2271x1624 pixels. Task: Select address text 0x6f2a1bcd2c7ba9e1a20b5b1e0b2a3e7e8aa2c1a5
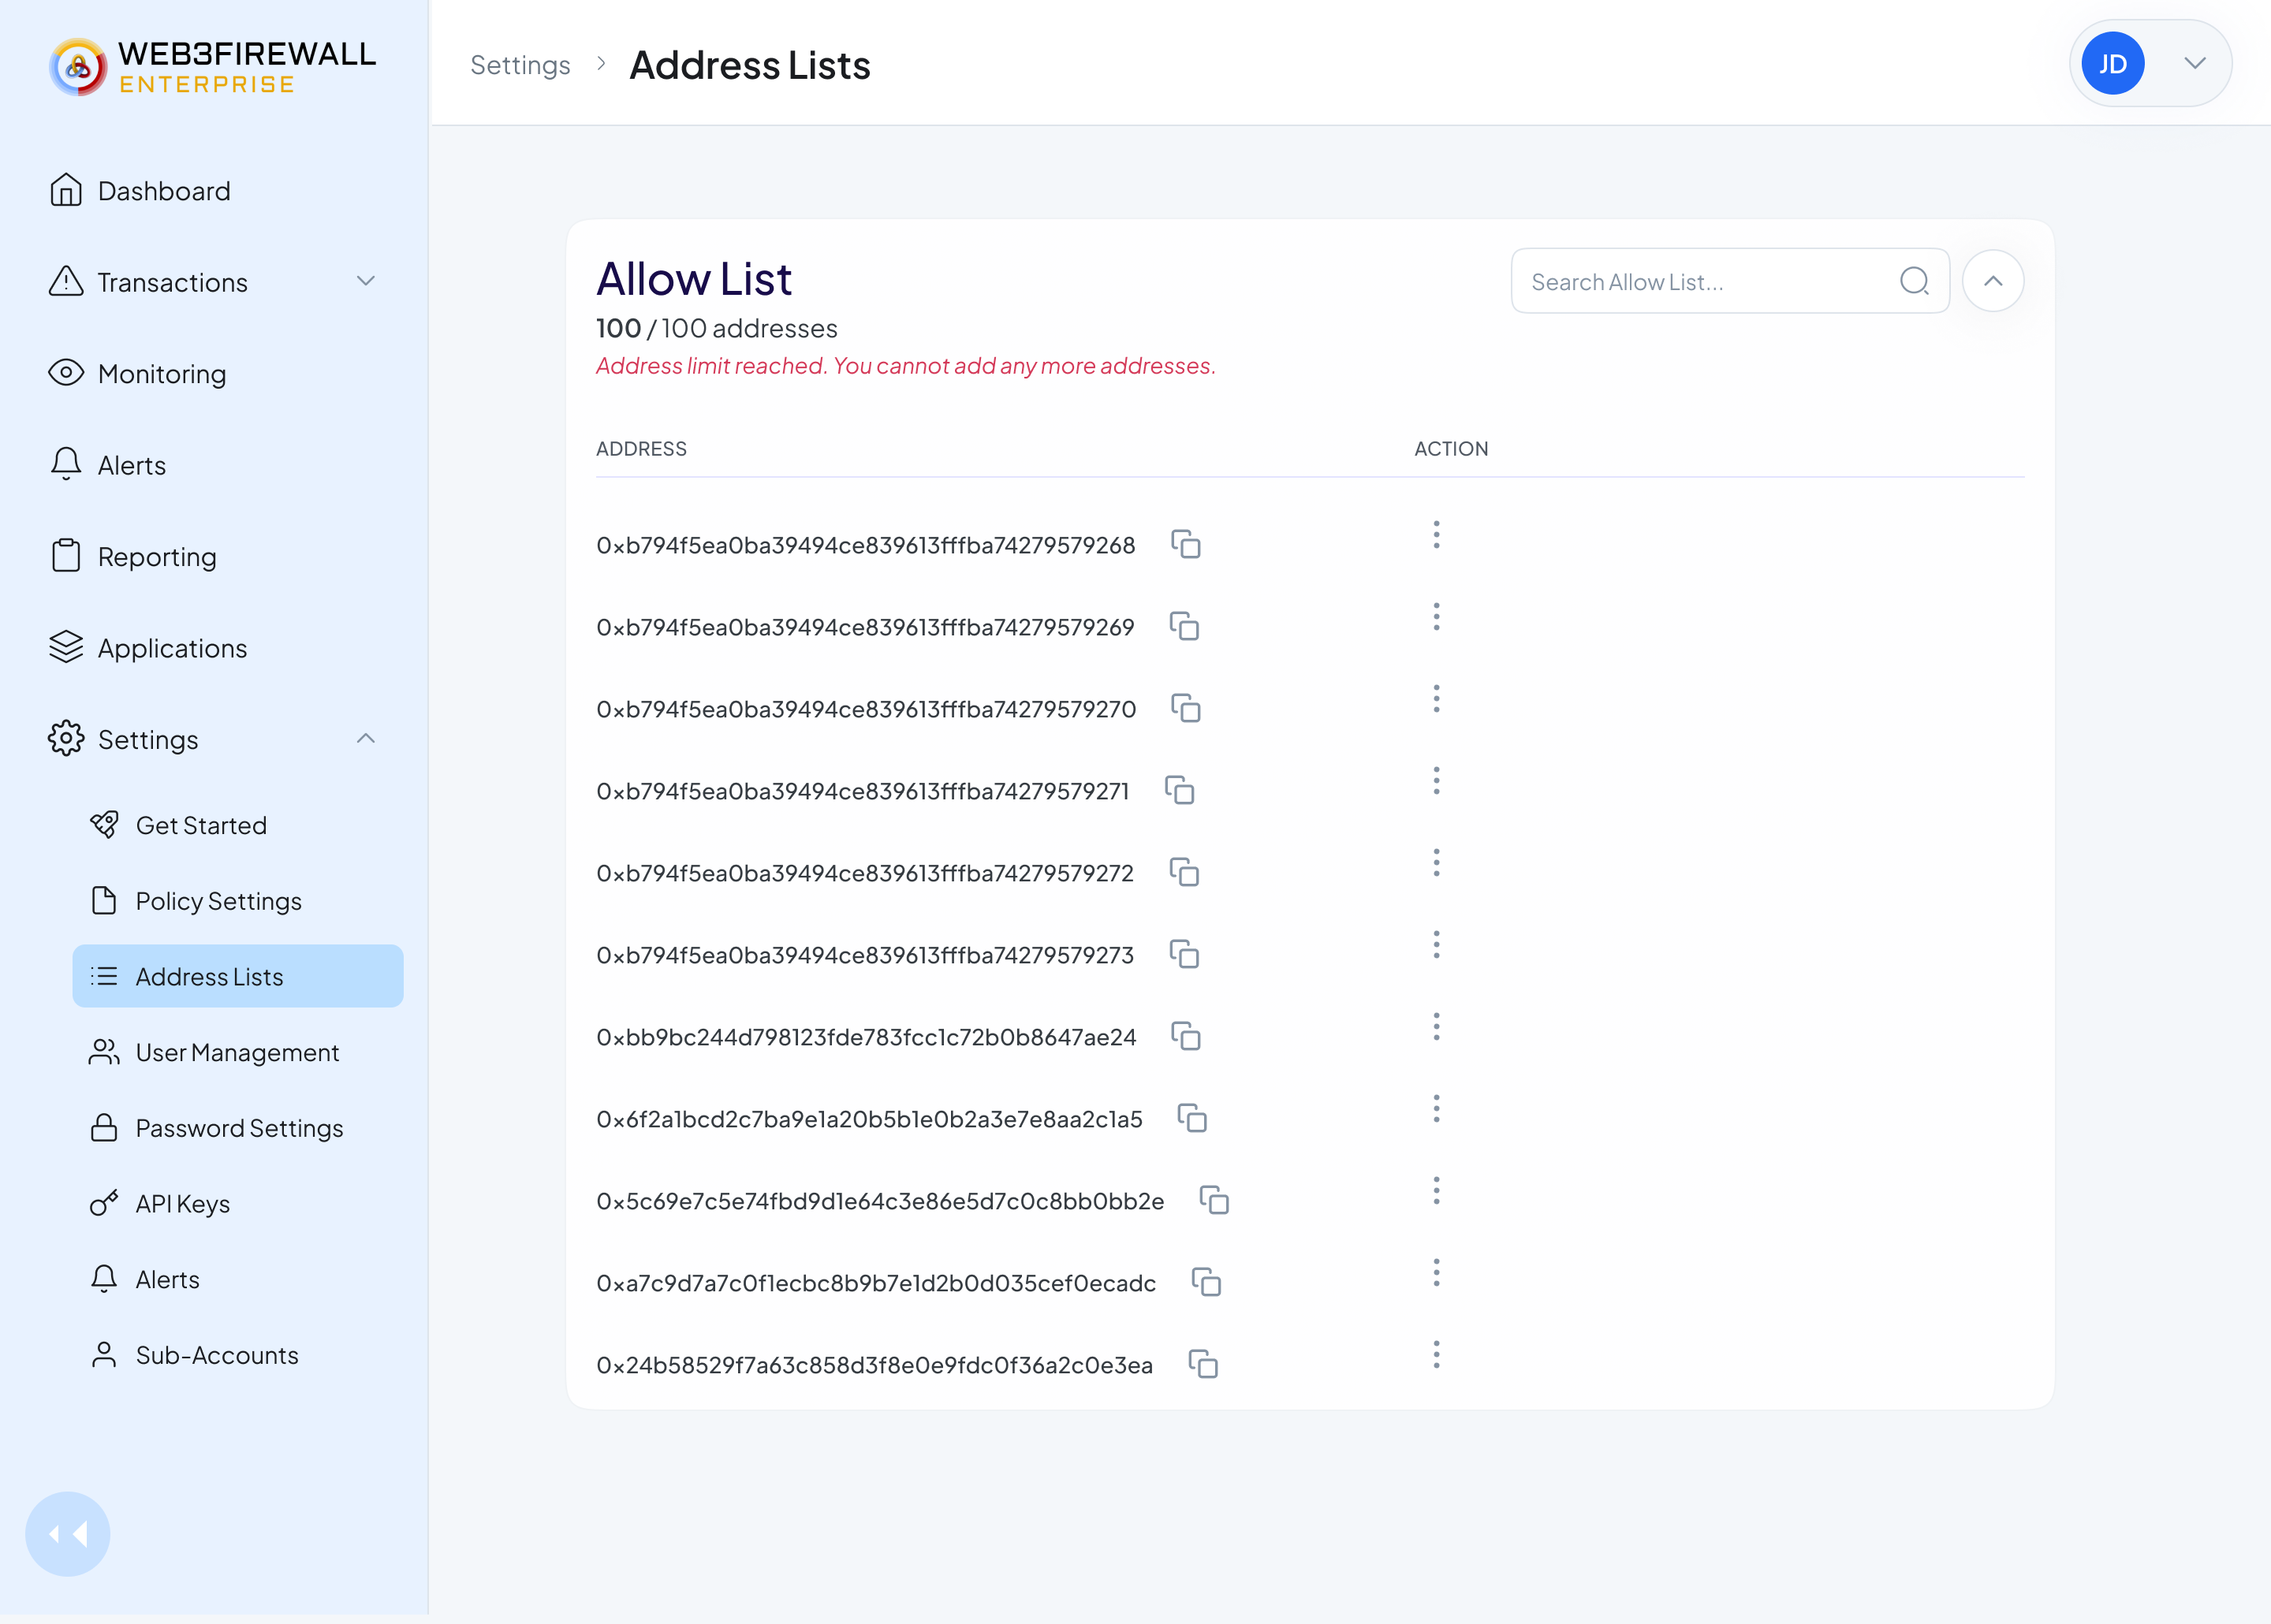(x=869, y=1119)
